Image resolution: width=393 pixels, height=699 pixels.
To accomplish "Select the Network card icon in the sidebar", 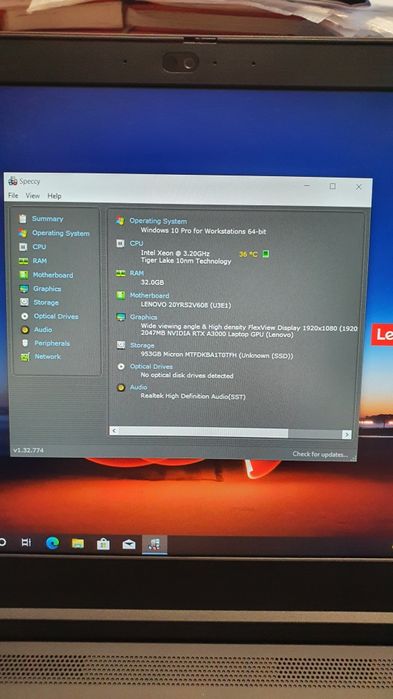I will point(25,357).
